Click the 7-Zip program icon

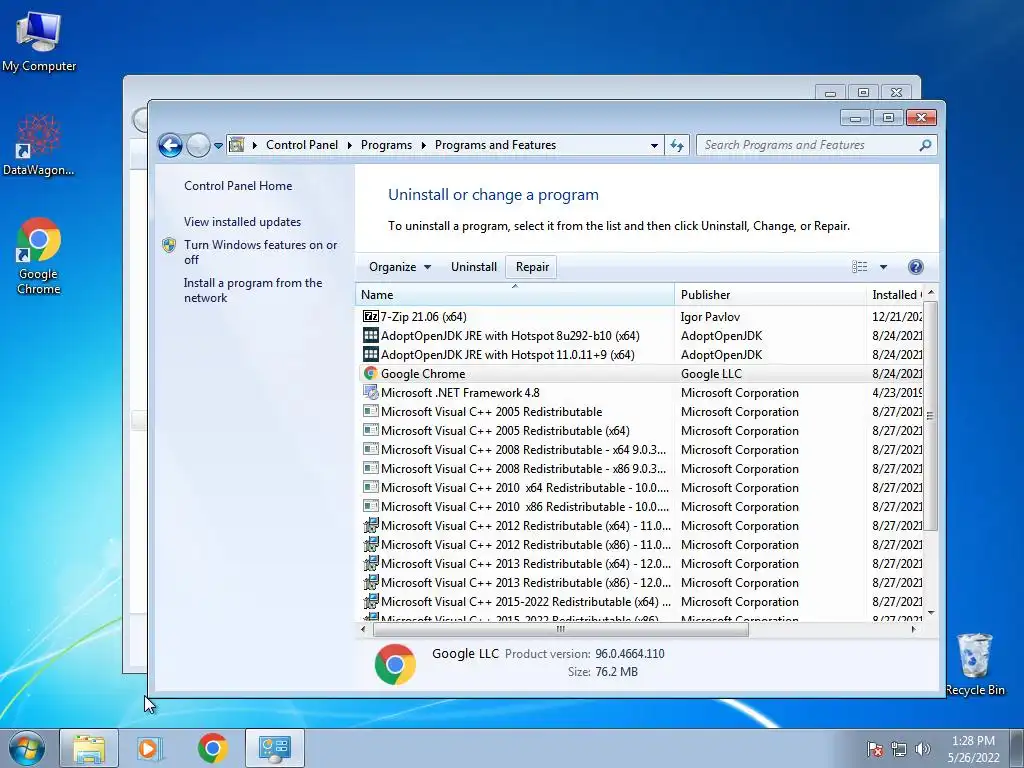(x=370, y=317)
